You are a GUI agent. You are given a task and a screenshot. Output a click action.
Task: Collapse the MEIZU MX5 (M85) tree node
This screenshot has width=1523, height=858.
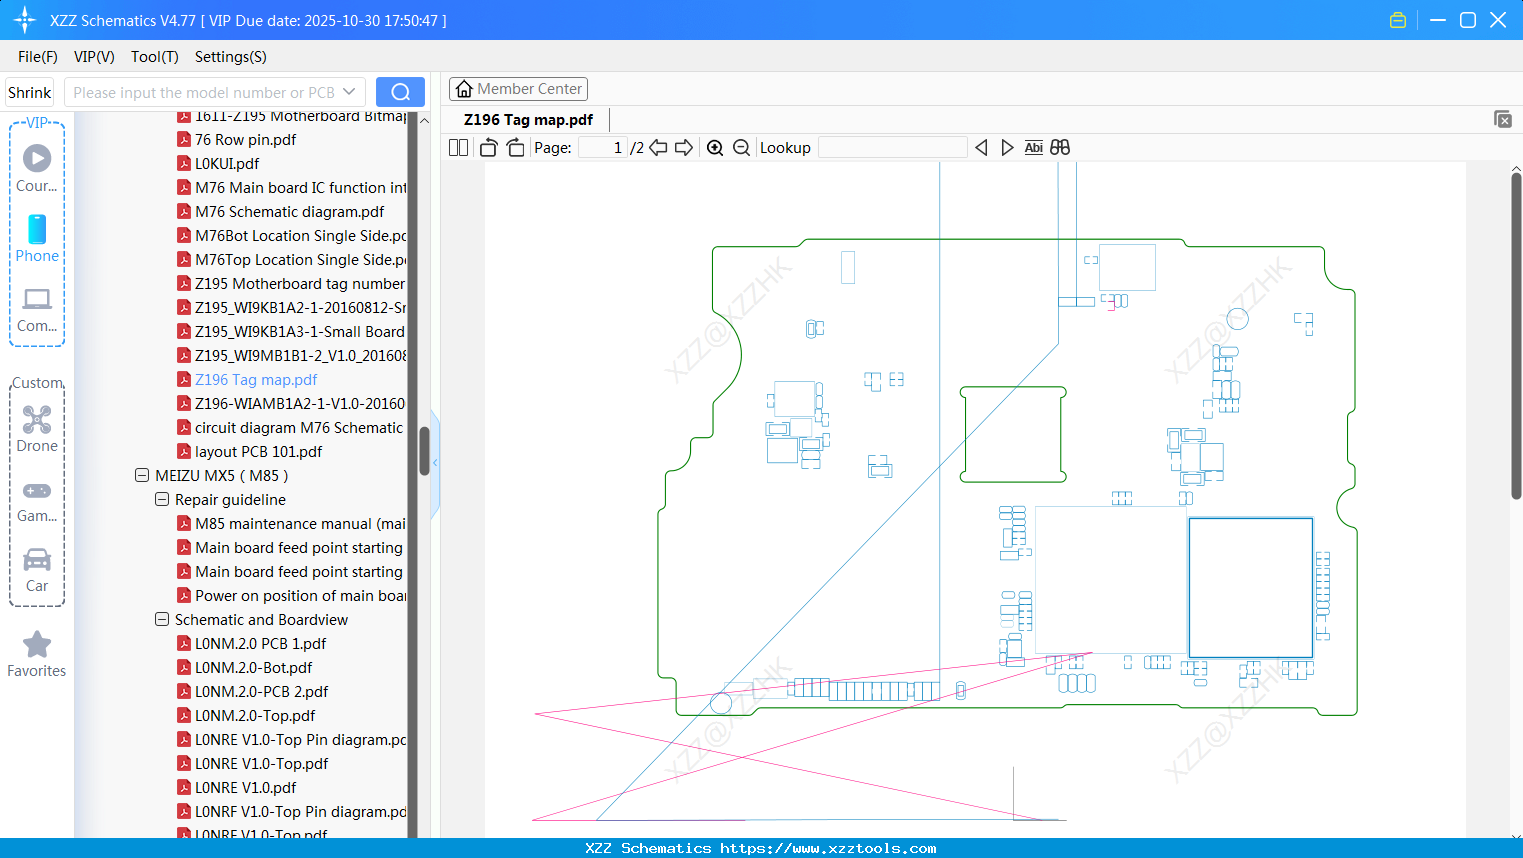140,475
